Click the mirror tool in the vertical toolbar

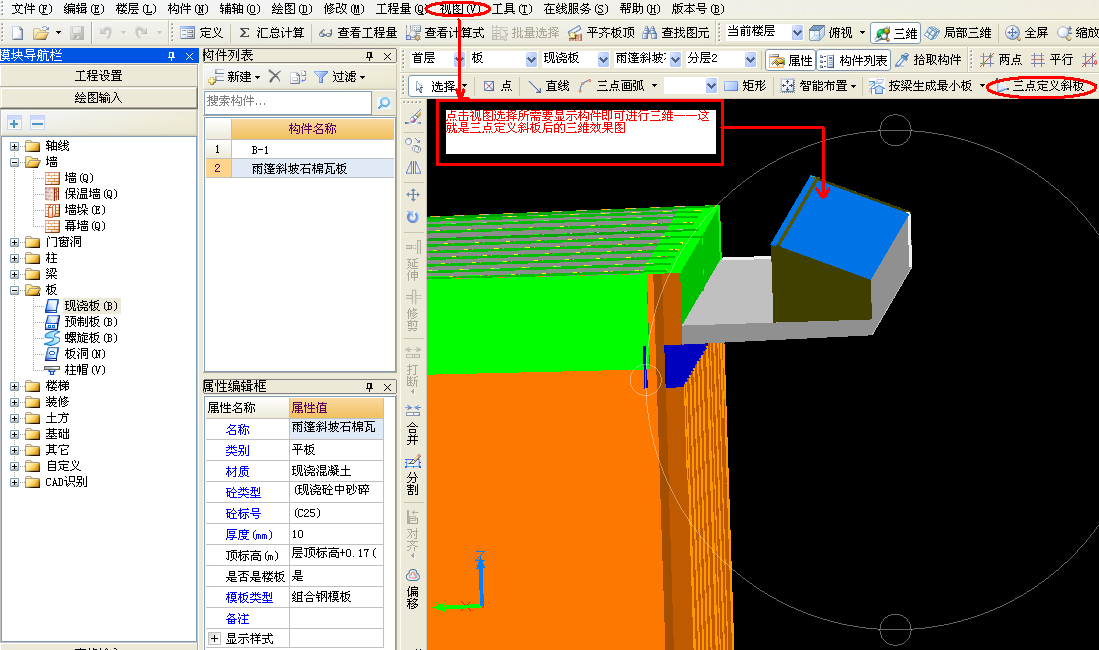coord(413,168)
